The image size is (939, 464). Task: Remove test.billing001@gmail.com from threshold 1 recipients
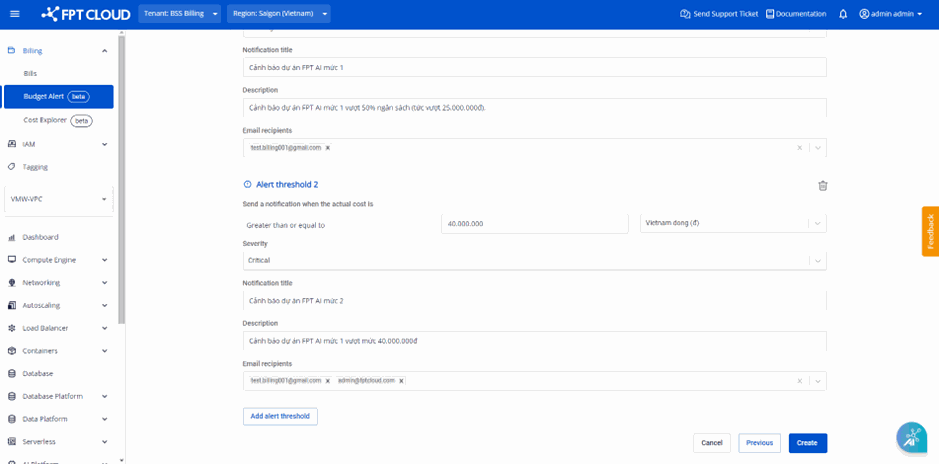pos(328,148)
